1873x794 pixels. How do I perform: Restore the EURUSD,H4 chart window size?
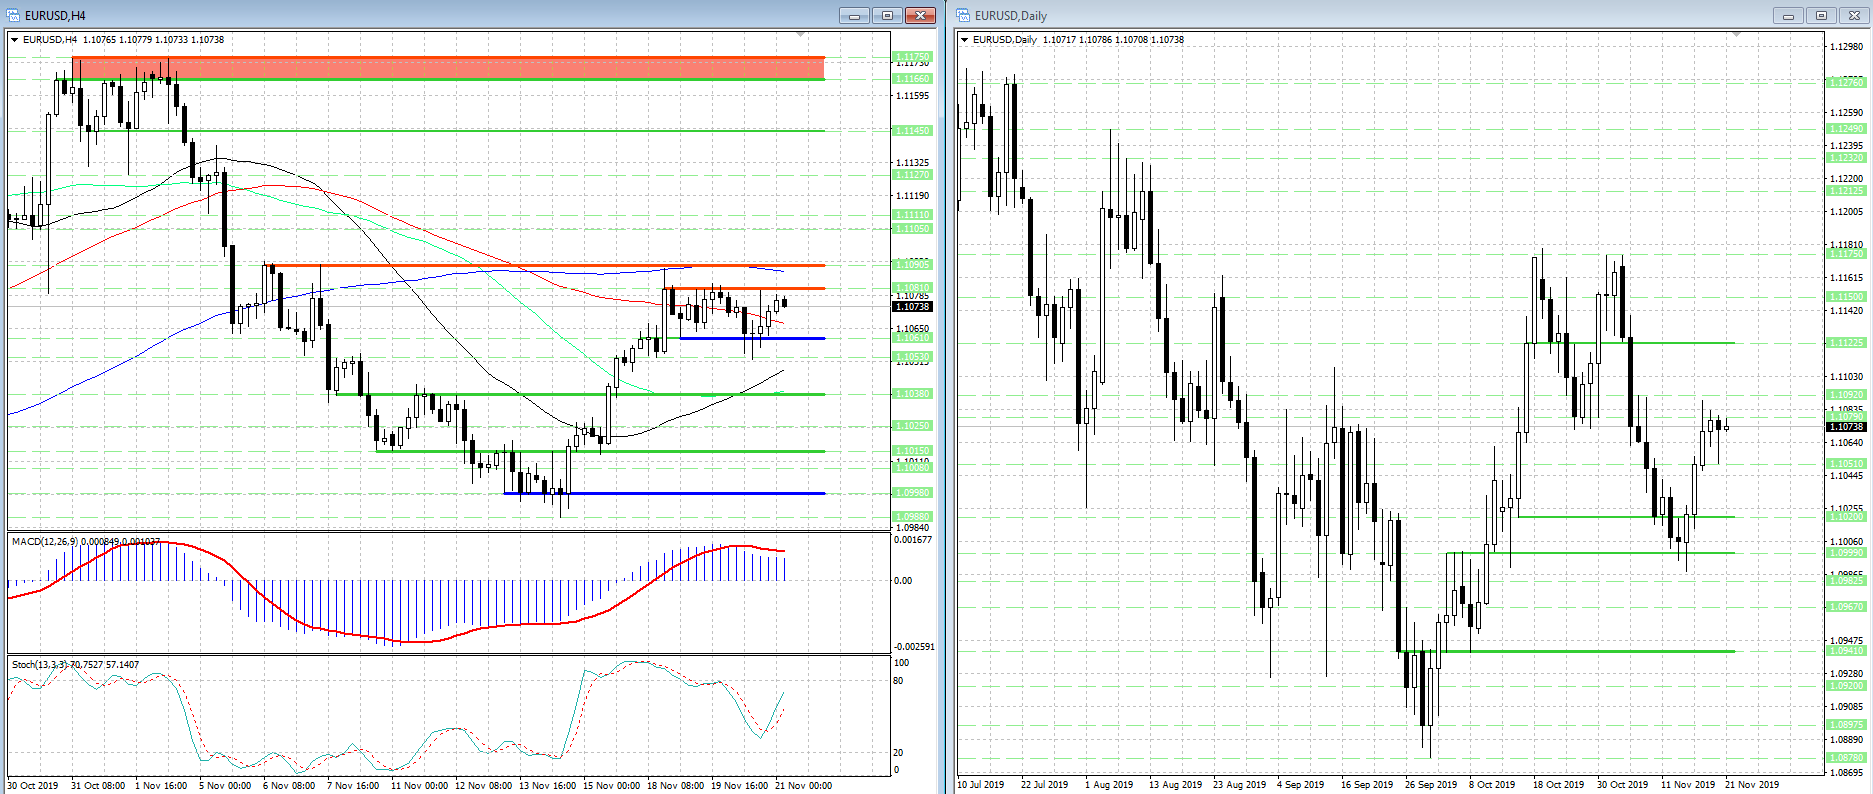click(x=887, y=15)
